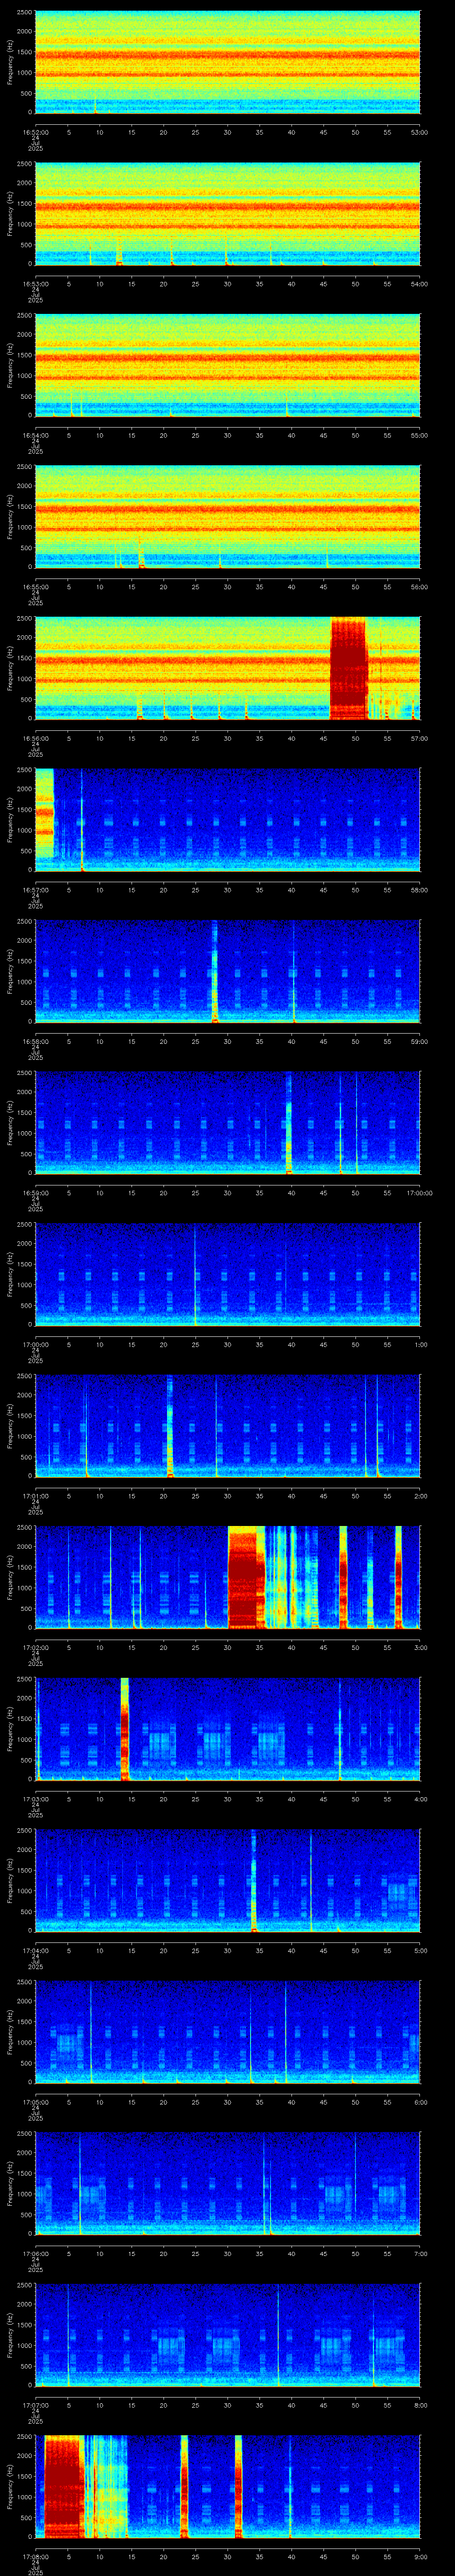Click the 17:02:00 start time label

(x=35, y=1647)
